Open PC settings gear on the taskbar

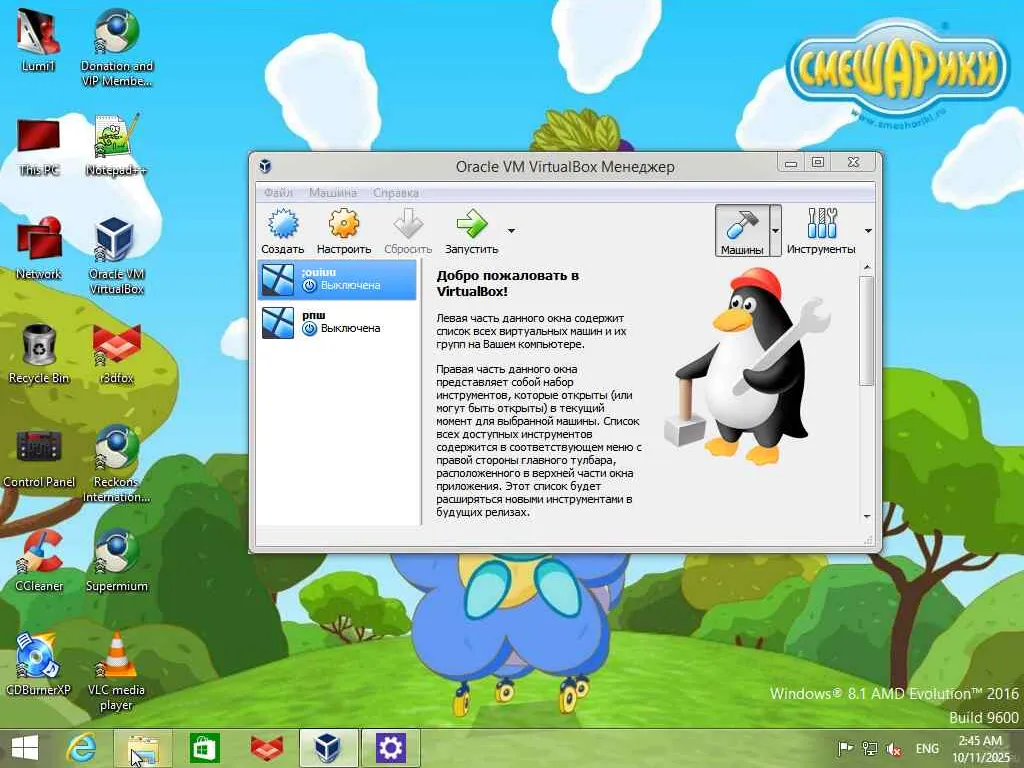(391, 748)
